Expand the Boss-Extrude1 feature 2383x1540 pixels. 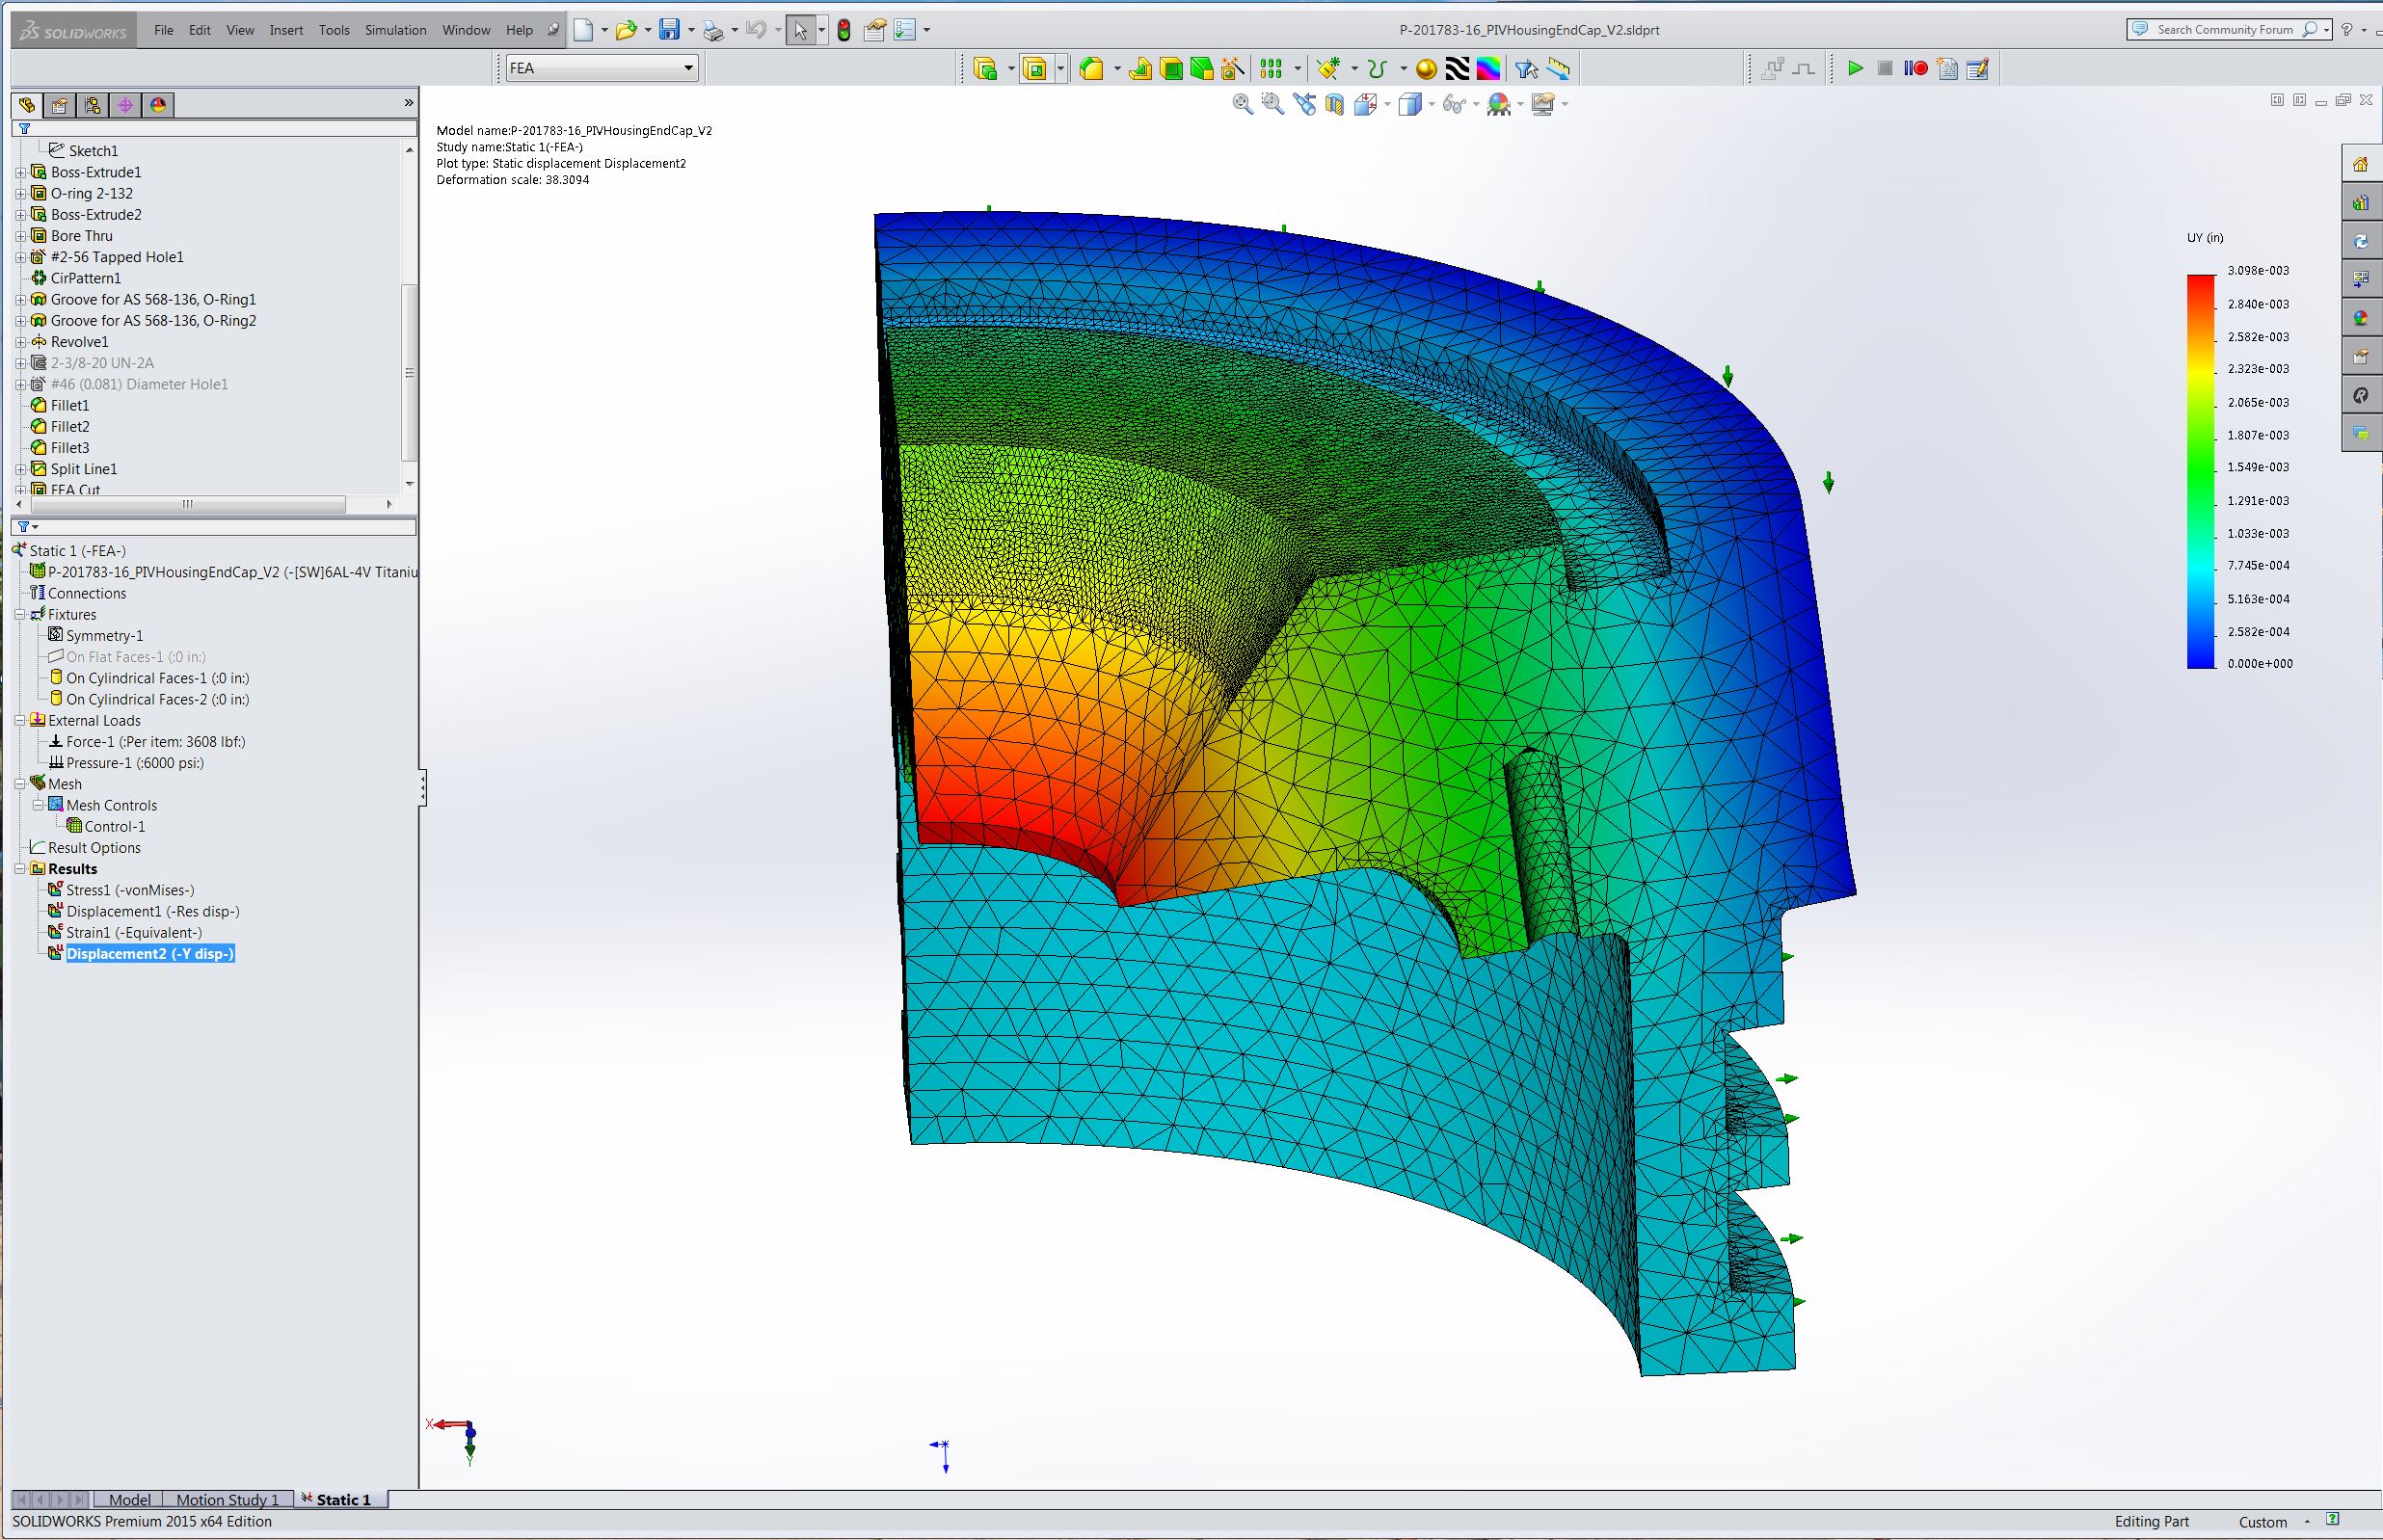coord(21,172)
